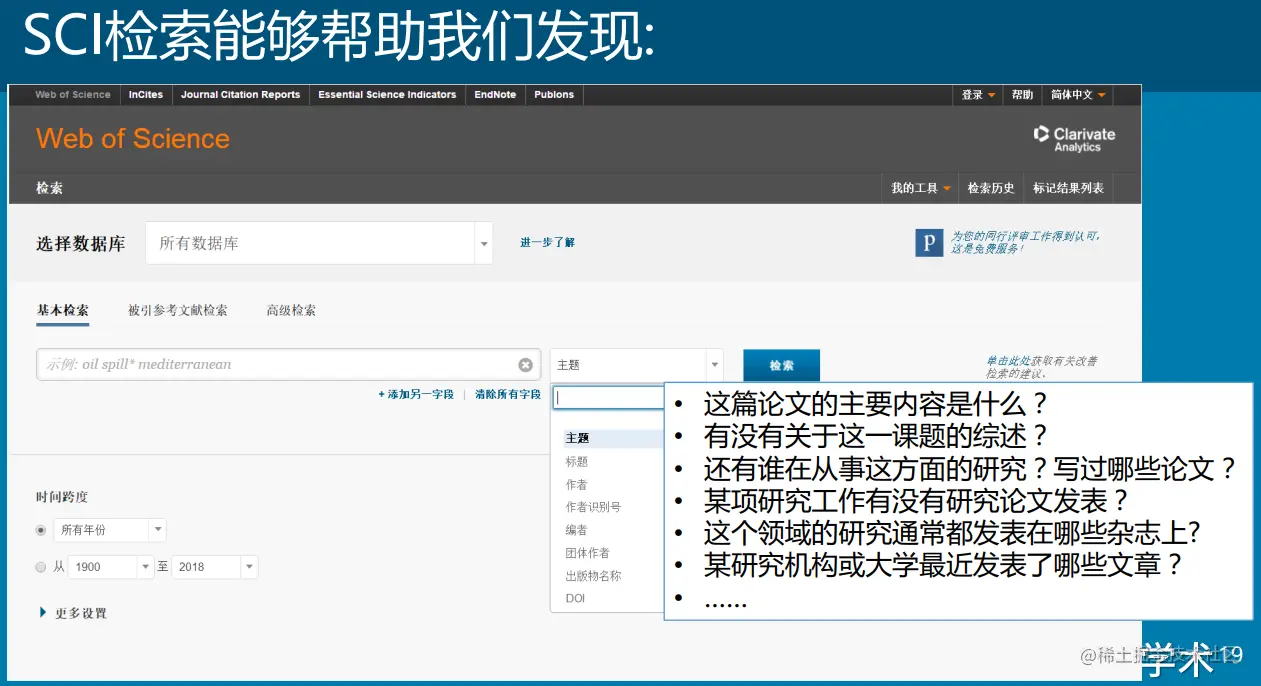Click 检索 in the navigation bar
1261x686 pixels.
pos(49,188)
